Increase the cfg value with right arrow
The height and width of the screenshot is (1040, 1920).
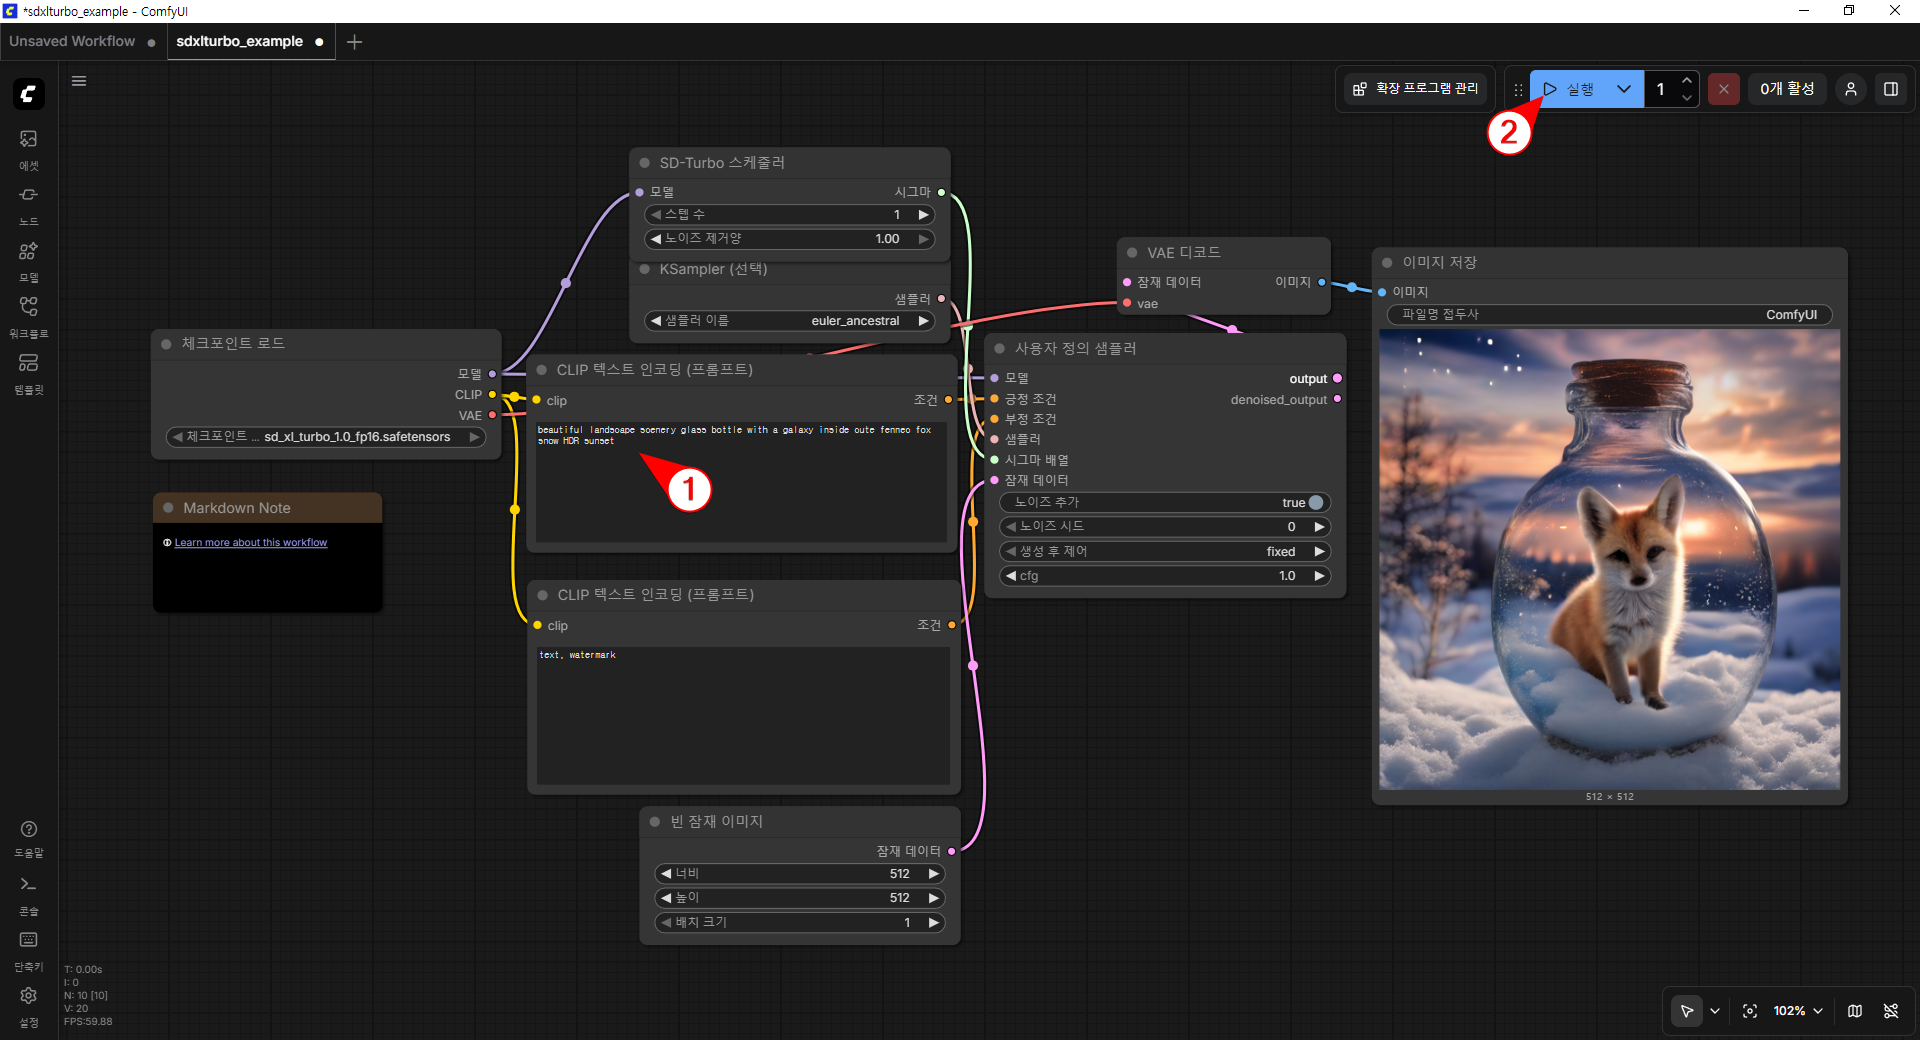(1319, 576)
